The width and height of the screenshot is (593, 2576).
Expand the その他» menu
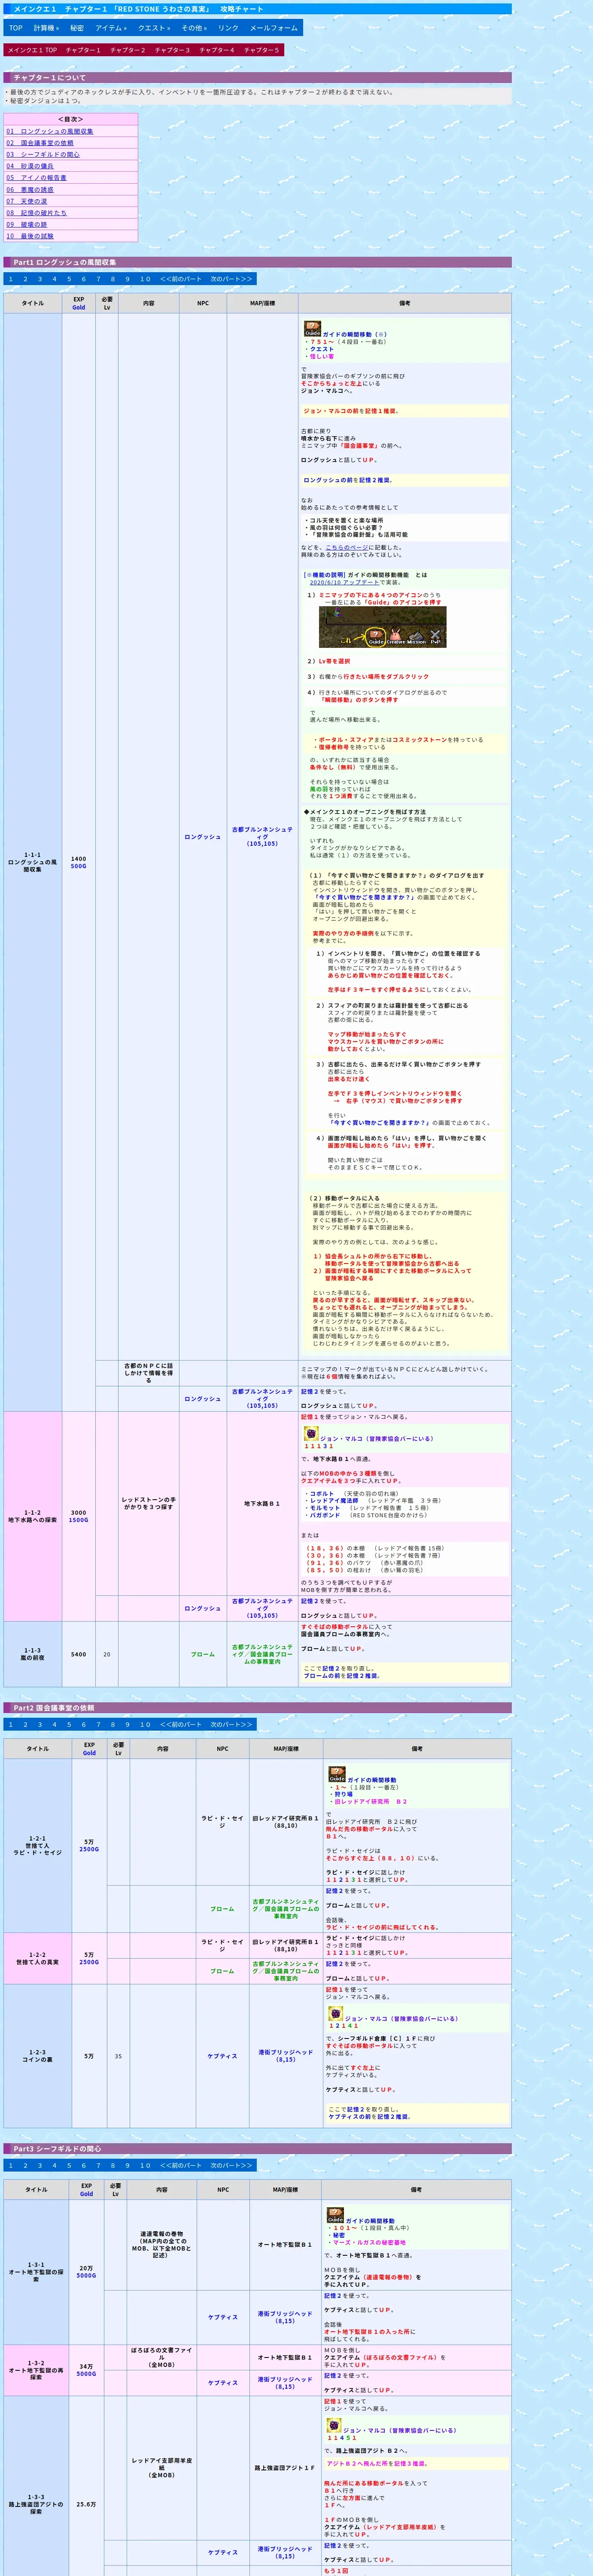coord(194,28)
